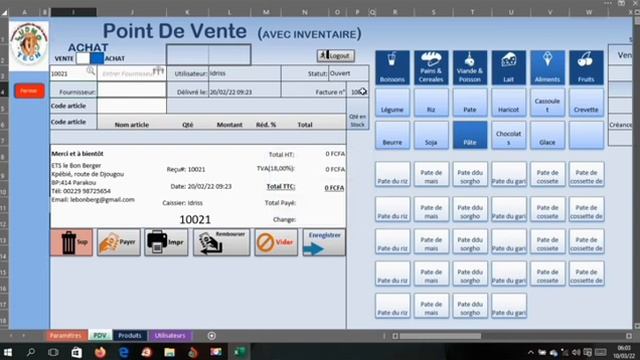Screen dimensions: 640x360
Task: Print the receipt with Impr
Action: 166,242
